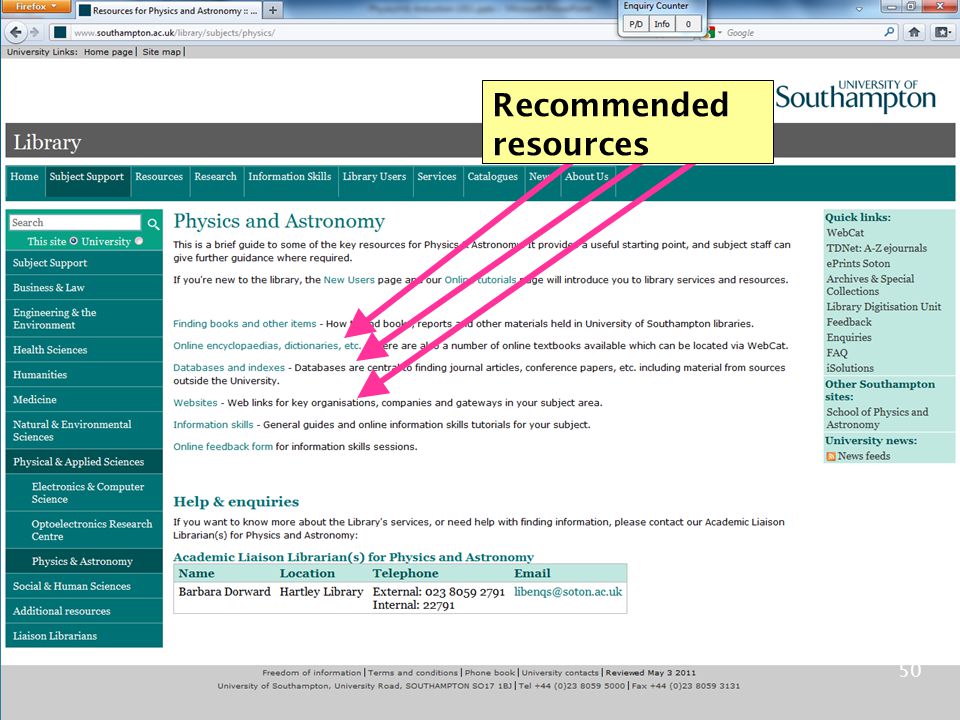Viewport: 960px width, 720px height.
Task: Open the About Us navigation item
Action: [x=587, y=176]
